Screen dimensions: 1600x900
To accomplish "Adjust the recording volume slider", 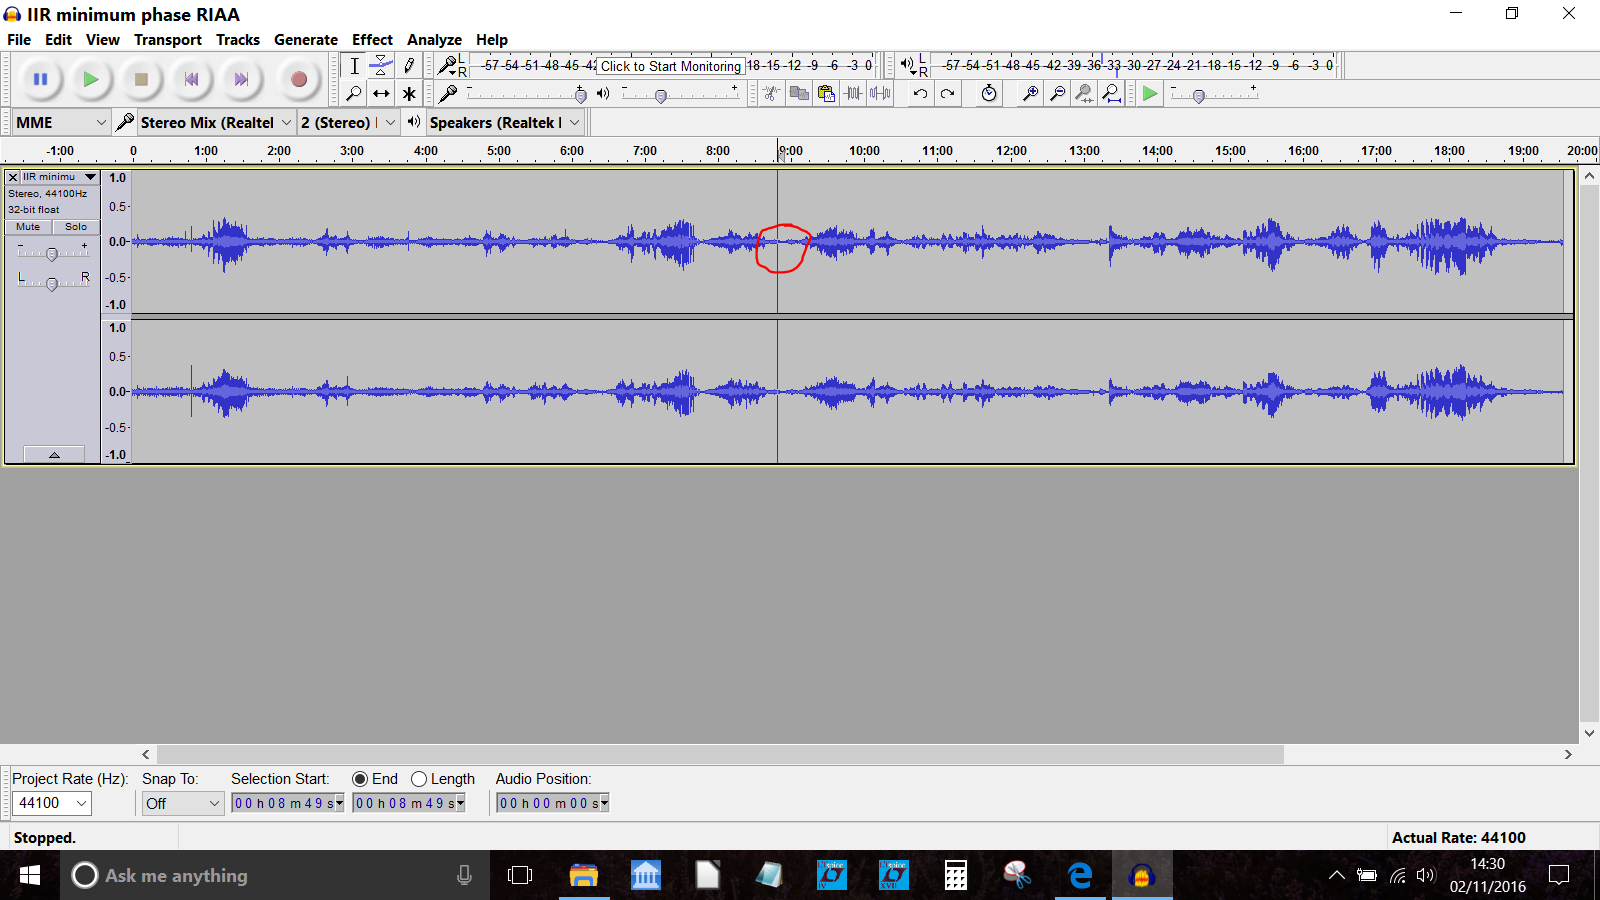I will (581, 95).
